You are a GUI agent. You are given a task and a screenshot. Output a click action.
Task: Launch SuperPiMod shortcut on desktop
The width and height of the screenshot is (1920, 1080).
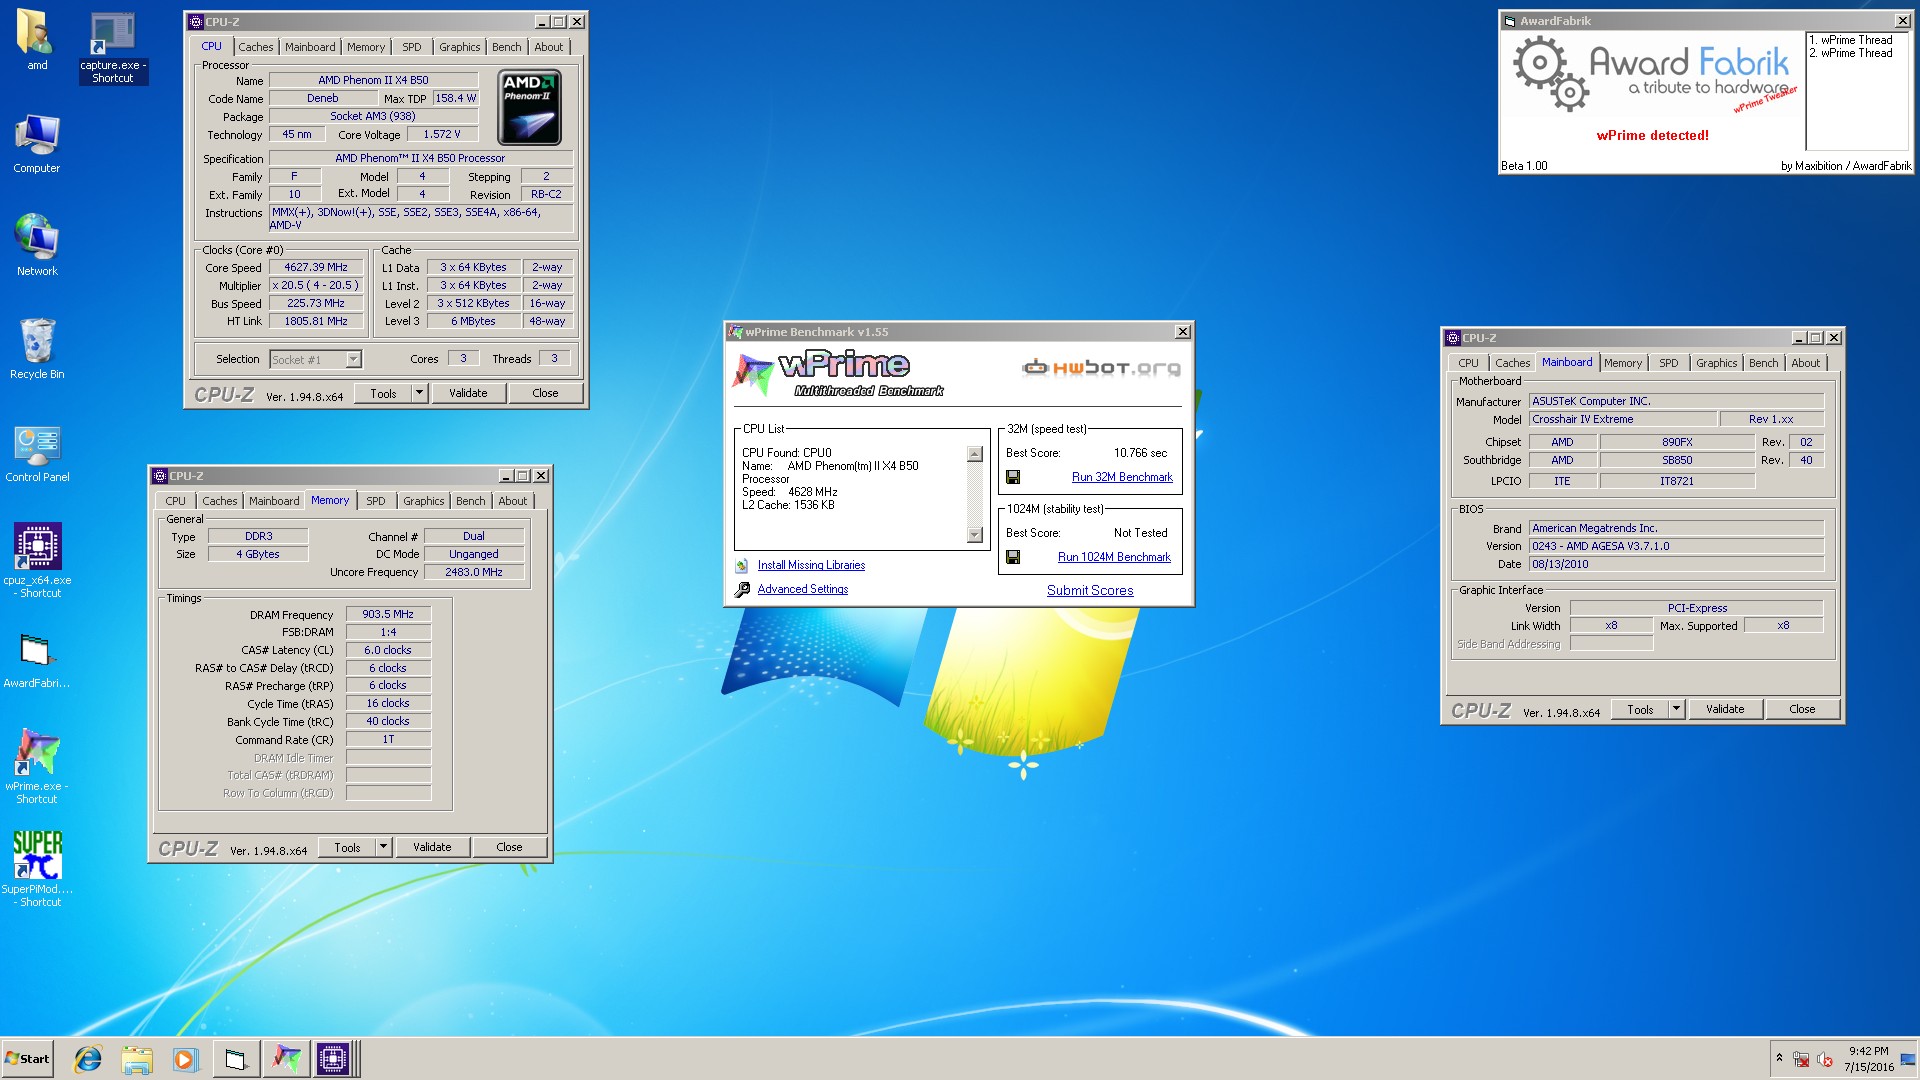click(x=37, y=869)
